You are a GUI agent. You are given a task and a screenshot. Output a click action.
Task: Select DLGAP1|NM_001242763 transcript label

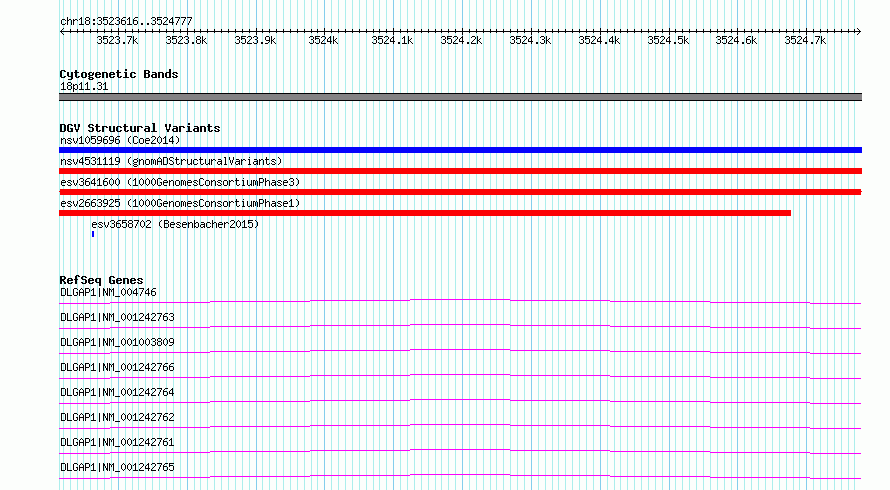tap(117, 317)
